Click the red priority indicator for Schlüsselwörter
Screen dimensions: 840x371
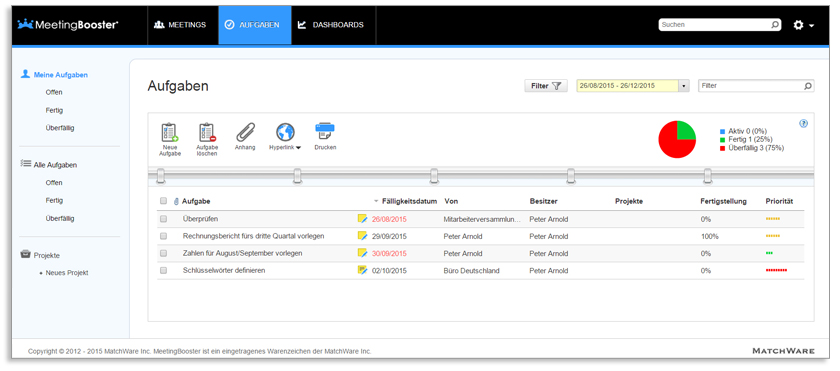(x=776, y=270)
